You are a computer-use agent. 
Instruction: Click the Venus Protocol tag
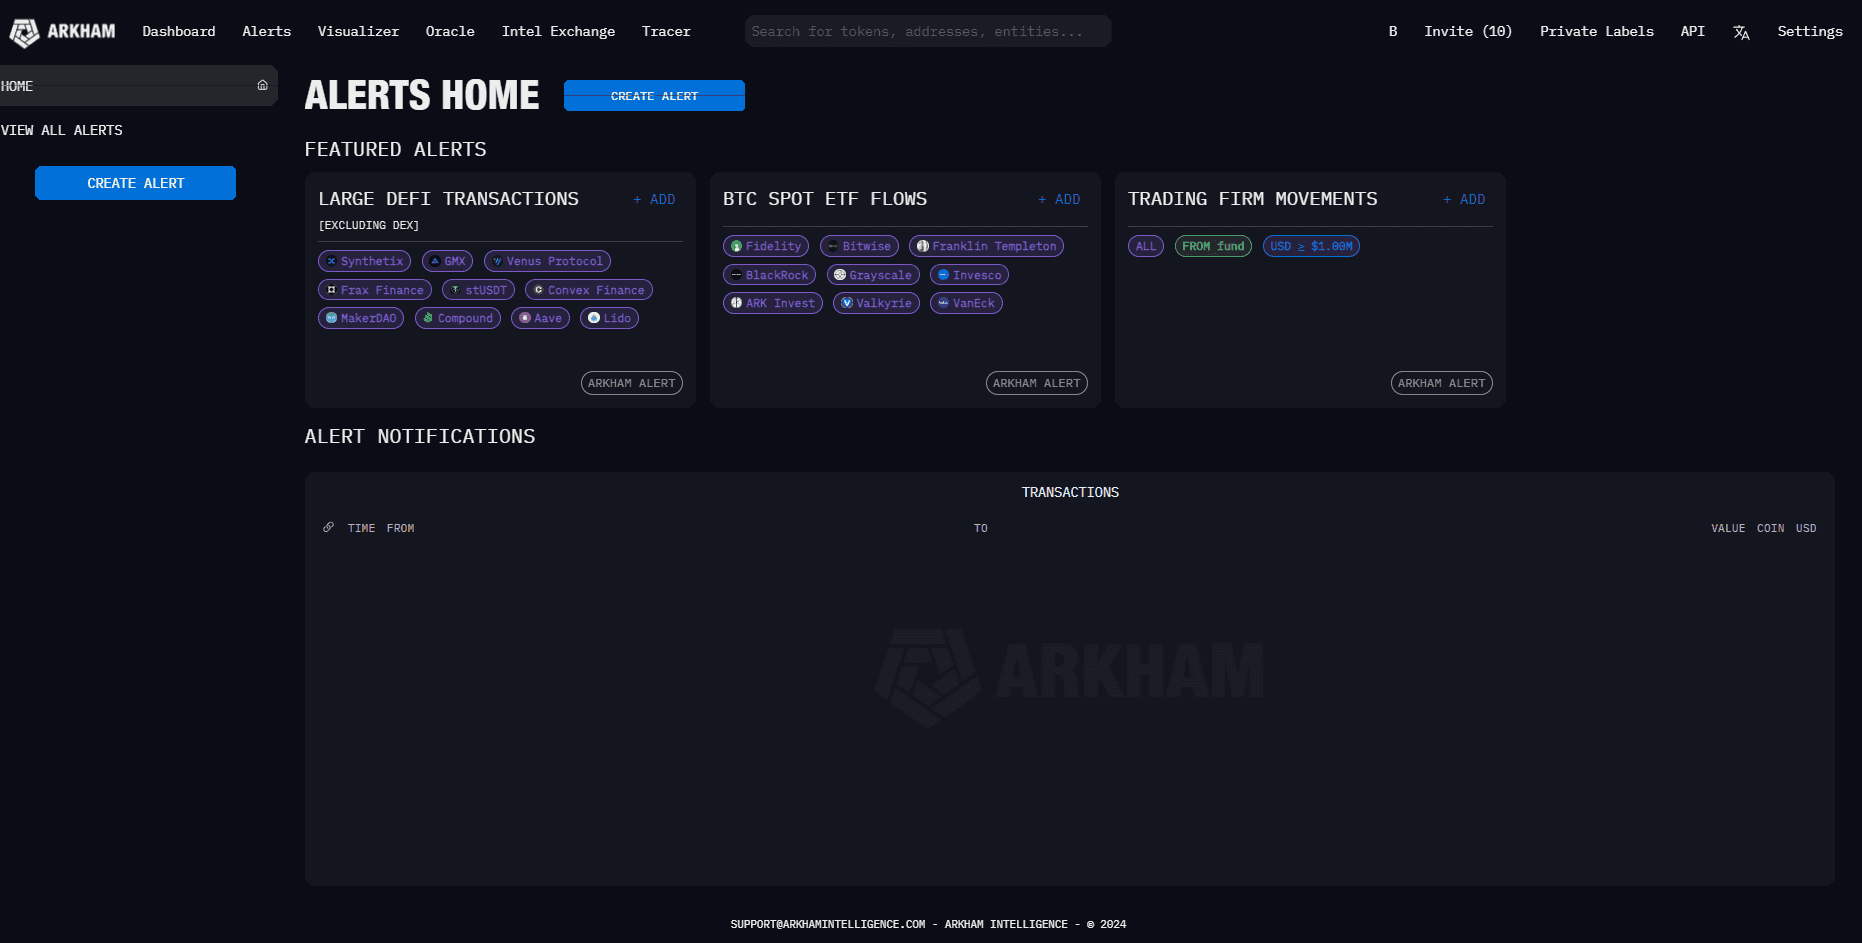(547, 261)
